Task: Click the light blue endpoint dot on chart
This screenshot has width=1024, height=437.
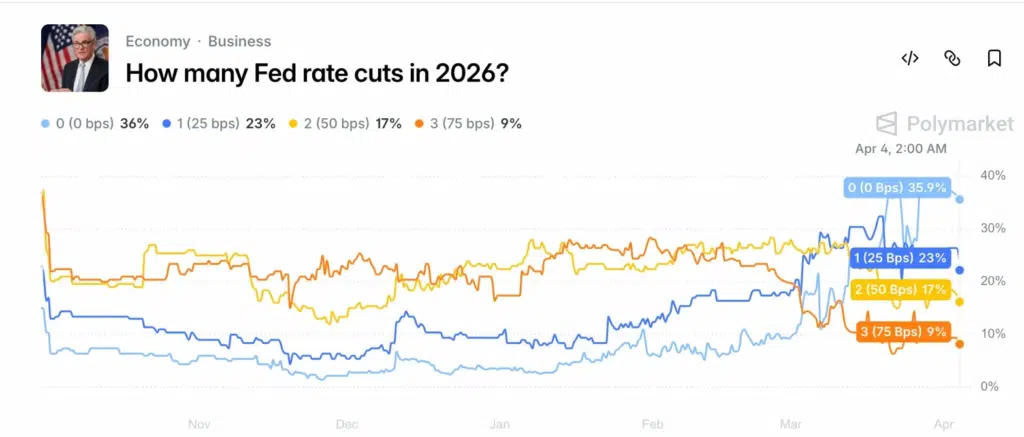Action: point(960,199)
